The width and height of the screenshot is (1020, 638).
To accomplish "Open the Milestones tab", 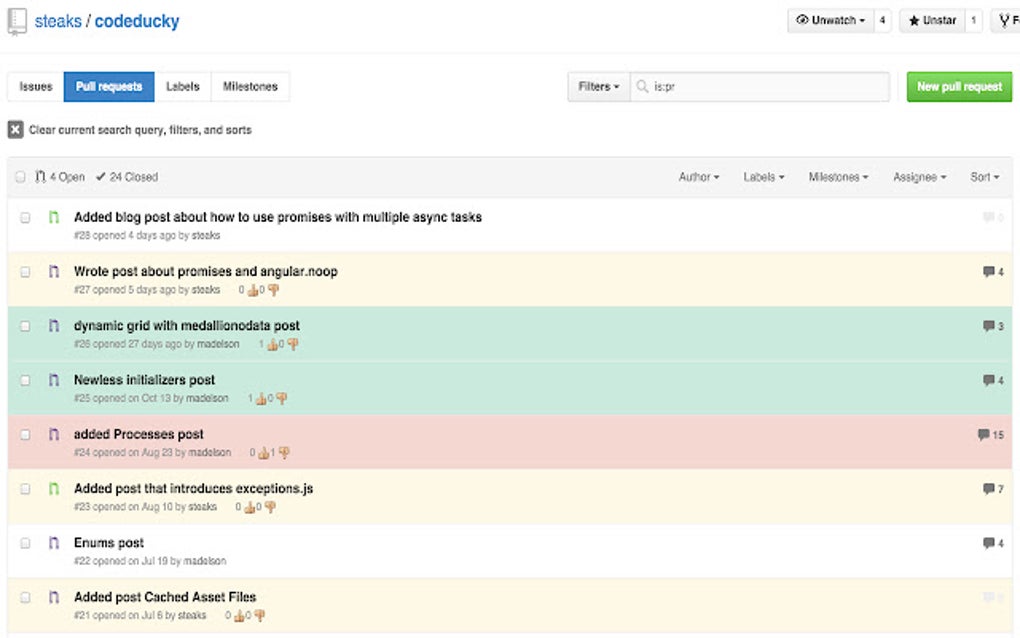I will 250,86.
